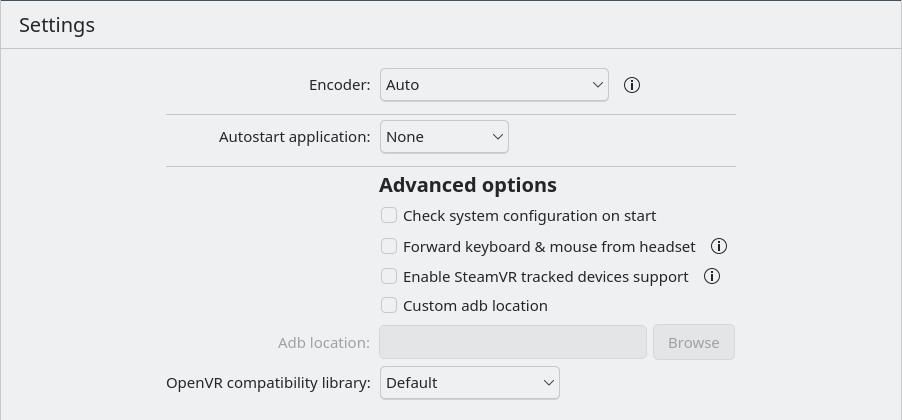Click the 'Adb location:' label
The height and width of the screenshot is (420, 902).
tap(324, 343)
